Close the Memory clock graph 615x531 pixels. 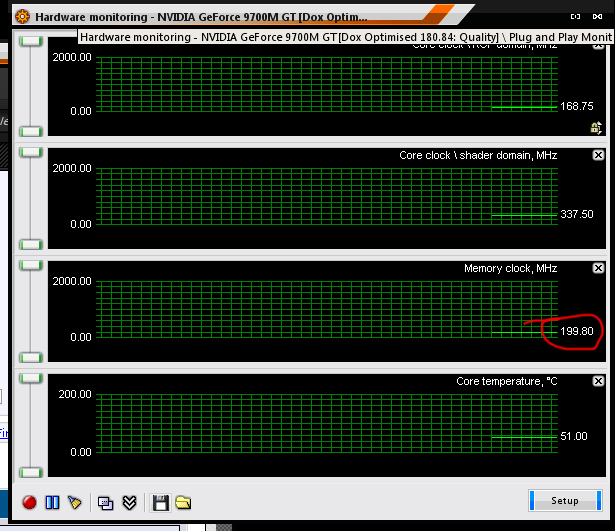coord(598,268)
